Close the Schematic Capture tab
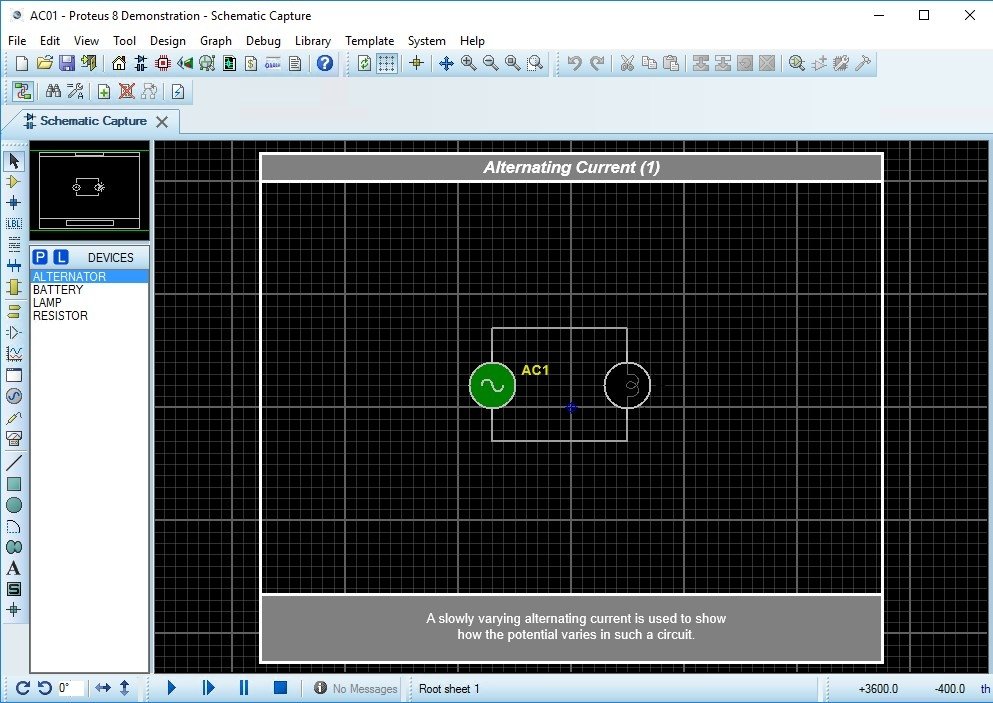 click(x=162, y=122)
